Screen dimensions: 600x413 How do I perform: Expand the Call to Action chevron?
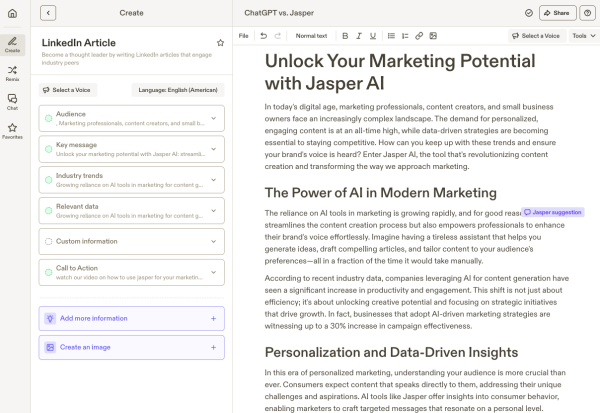point(214,272)
